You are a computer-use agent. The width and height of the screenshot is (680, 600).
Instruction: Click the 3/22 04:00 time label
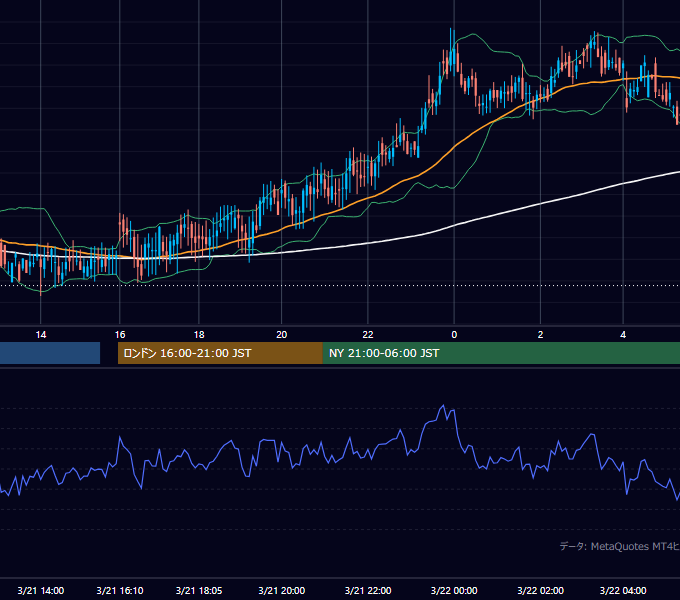pos(623,590)
